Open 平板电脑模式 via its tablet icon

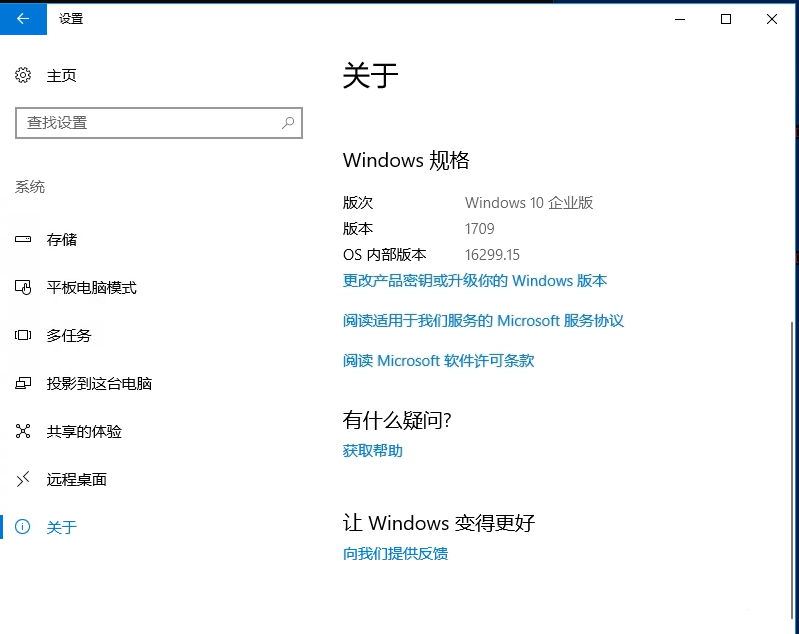coord(23,288)
